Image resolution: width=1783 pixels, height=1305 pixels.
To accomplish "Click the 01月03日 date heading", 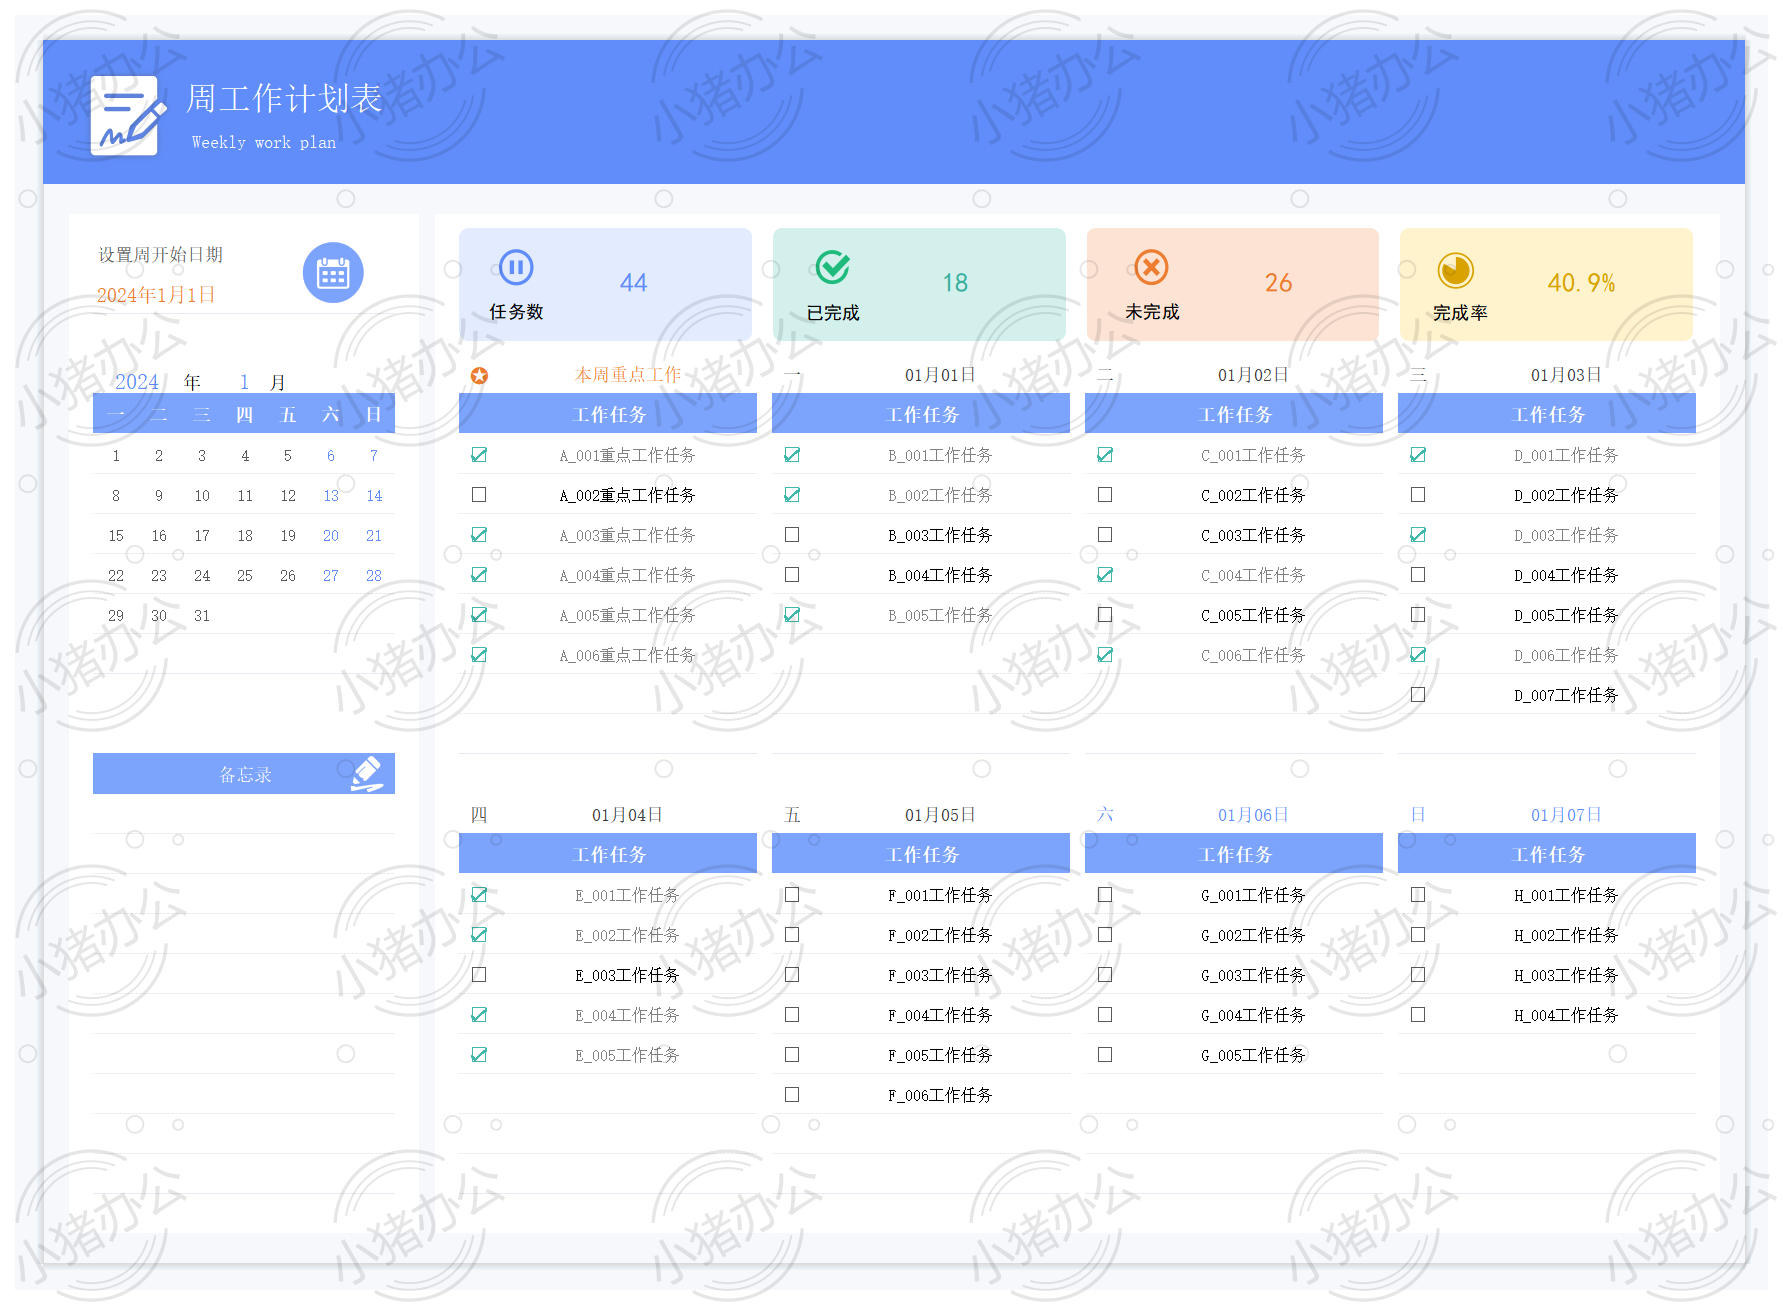I will [1566, 375].
